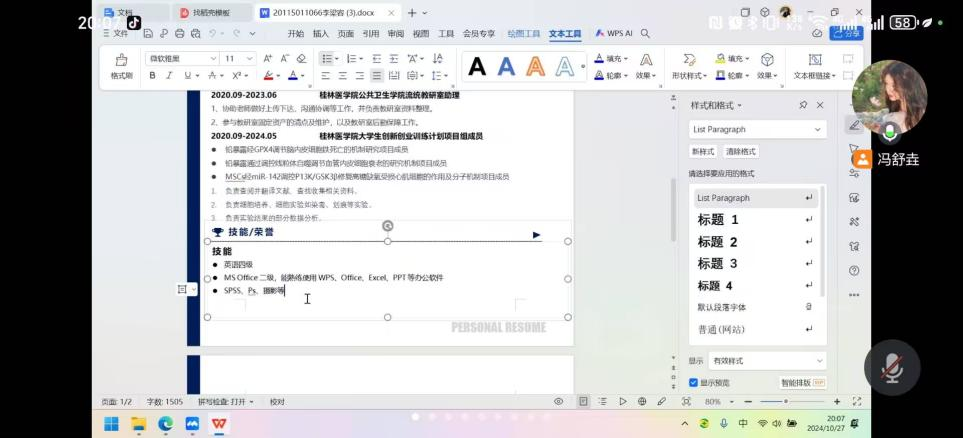The image size is (963, 438).
Task: Toggle justified paragraph alignment
Action: tap(377, 75)
